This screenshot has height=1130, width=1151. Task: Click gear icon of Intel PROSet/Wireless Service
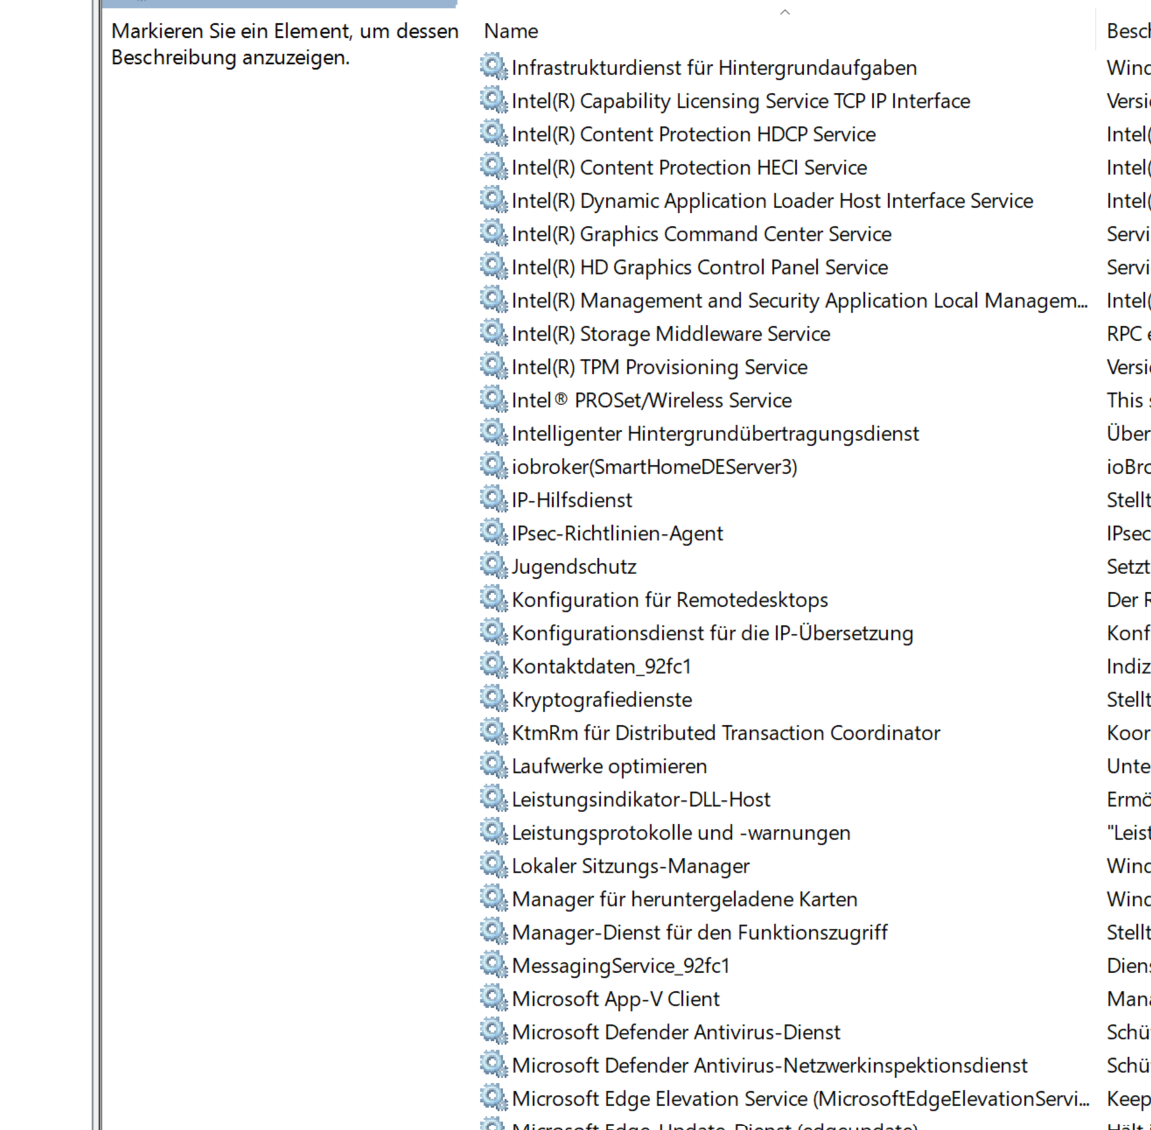(x=493, y=399)
